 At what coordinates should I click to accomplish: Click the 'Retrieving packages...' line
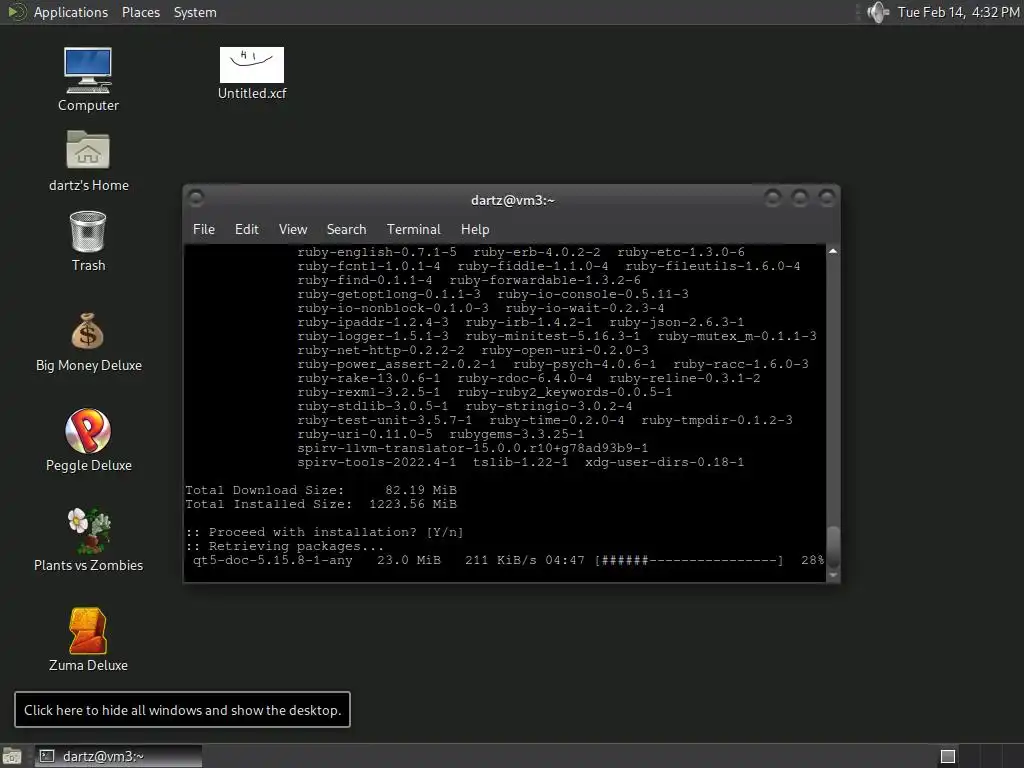285,546
